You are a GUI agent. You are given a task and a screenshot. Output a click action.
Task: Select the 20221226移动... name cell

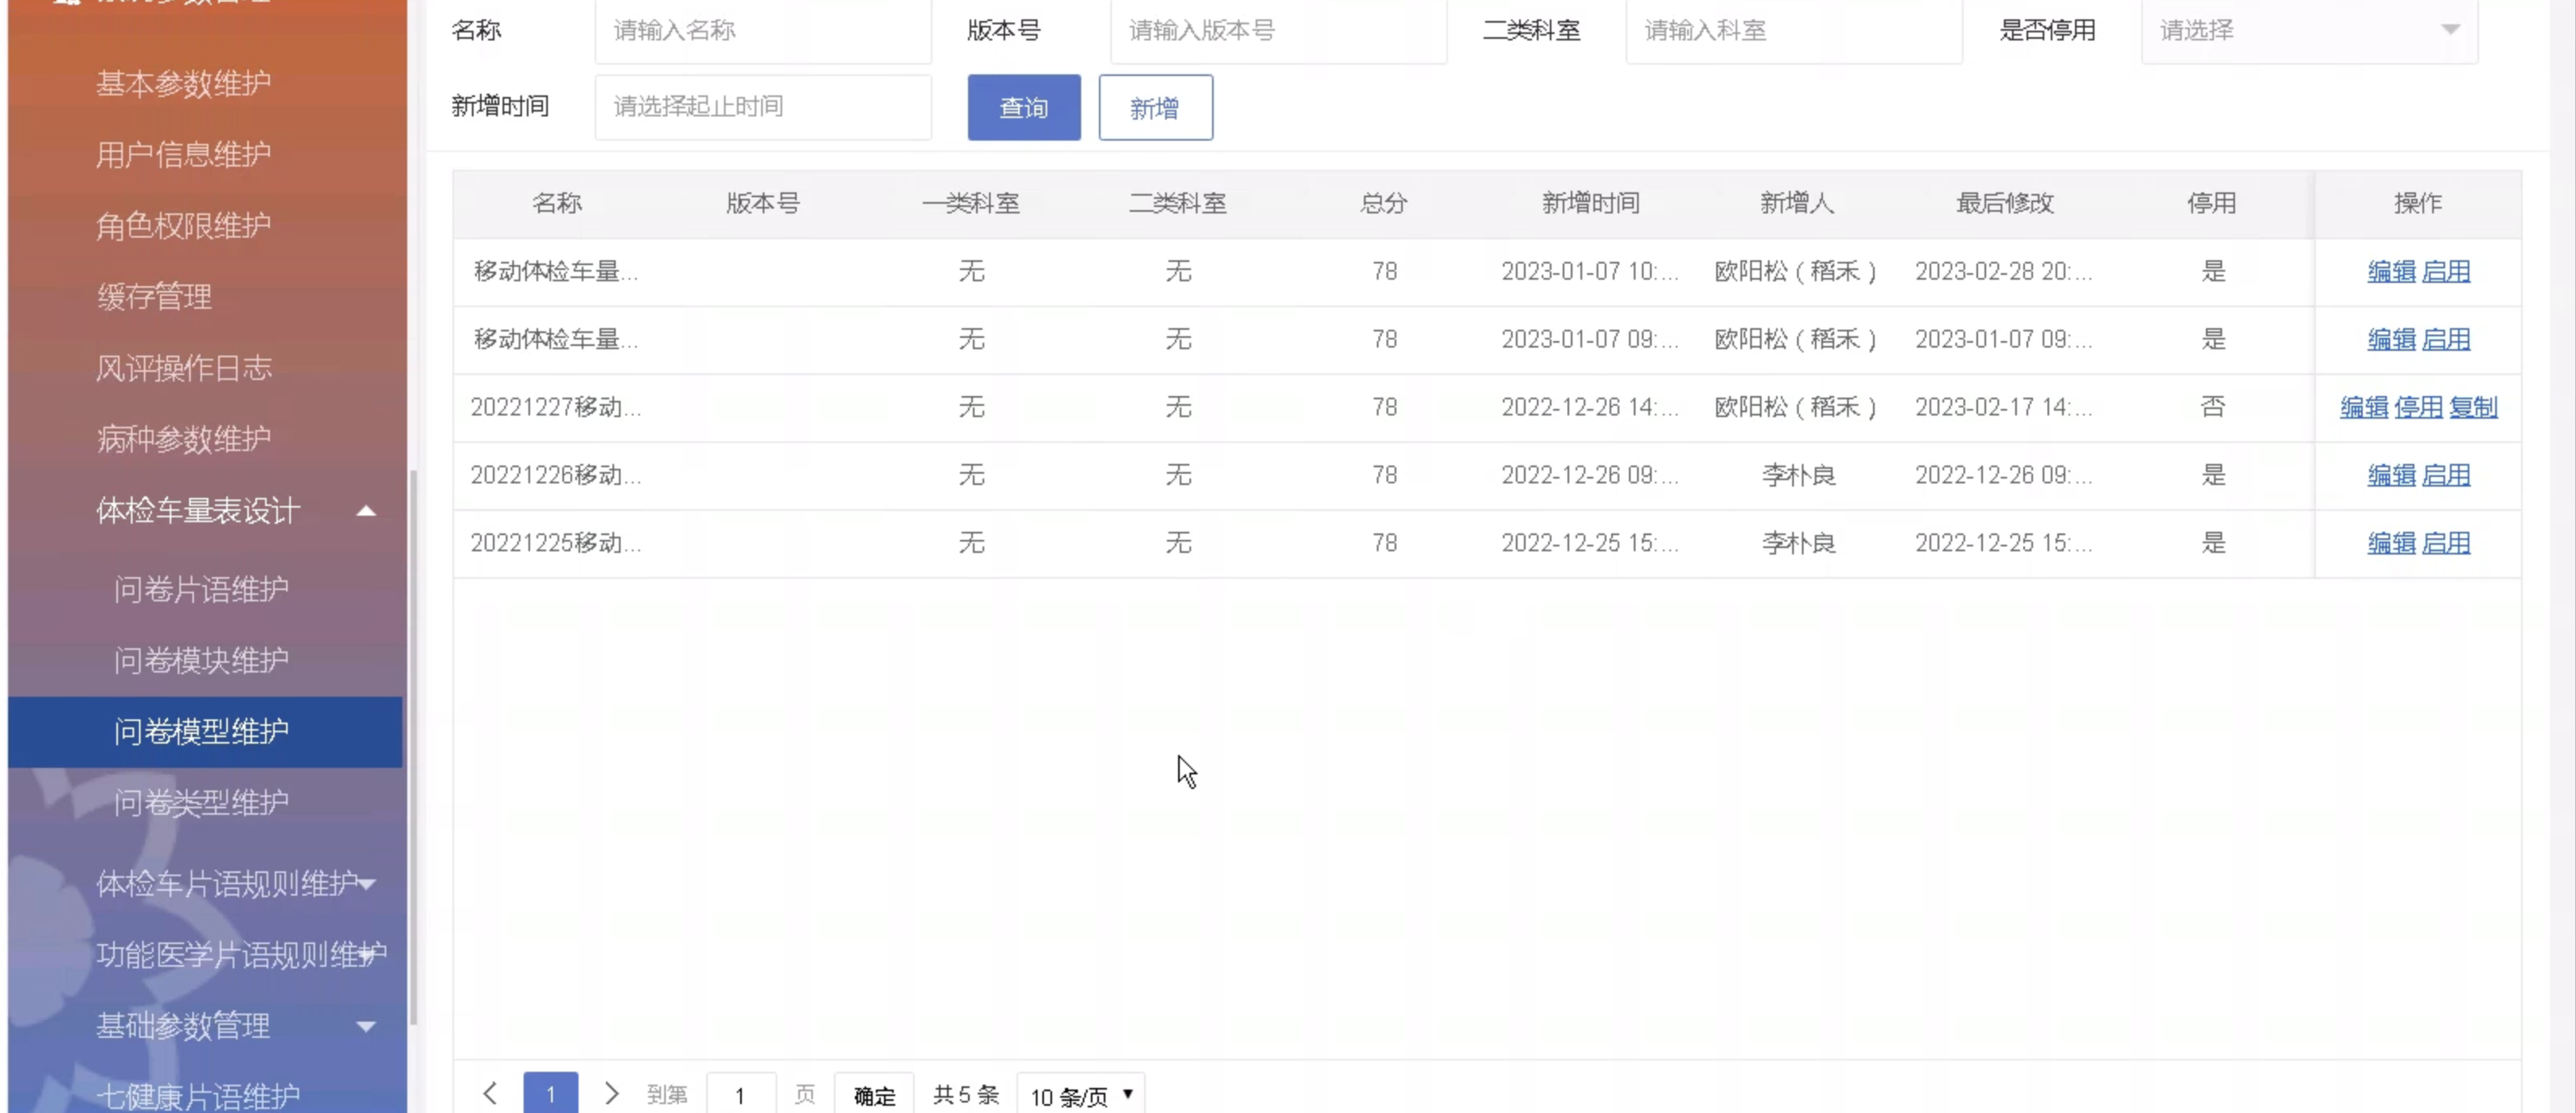click(x=556, y=475)
